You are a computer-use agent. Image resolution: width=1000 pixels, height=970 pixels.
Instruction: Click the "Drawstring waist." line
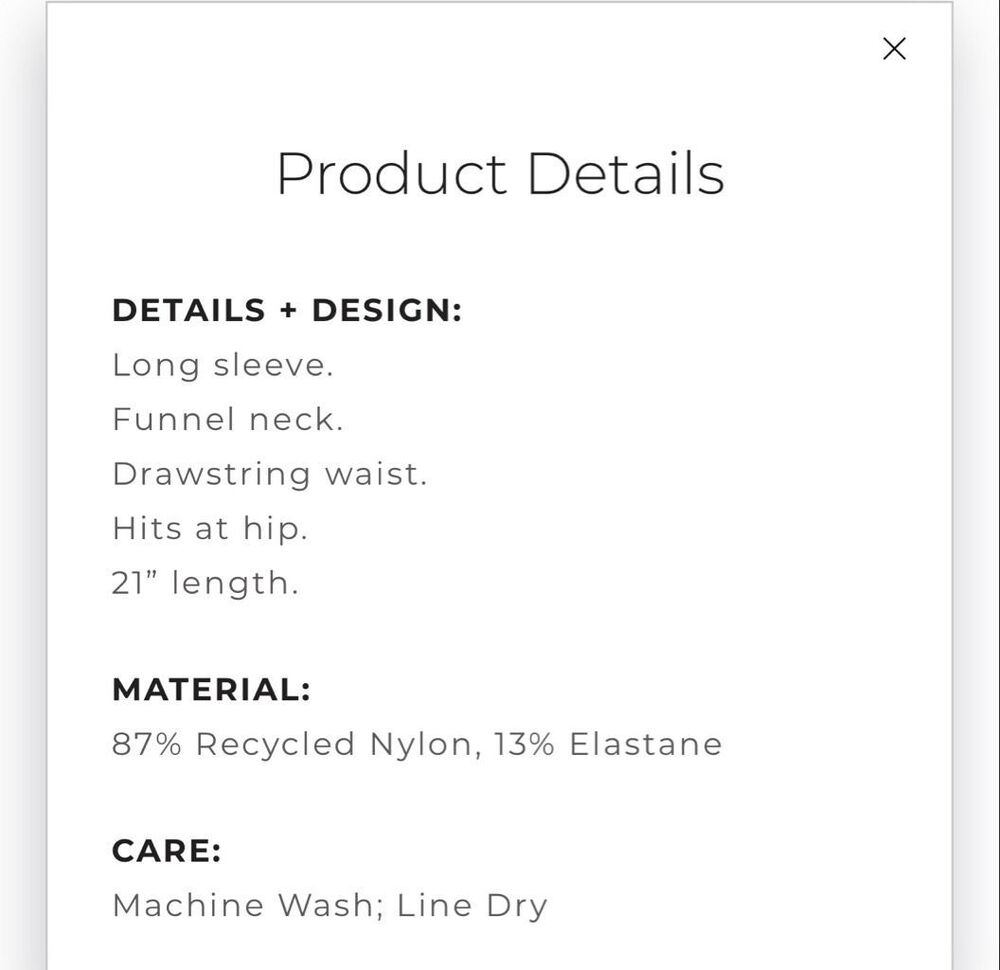click(270, 475)
